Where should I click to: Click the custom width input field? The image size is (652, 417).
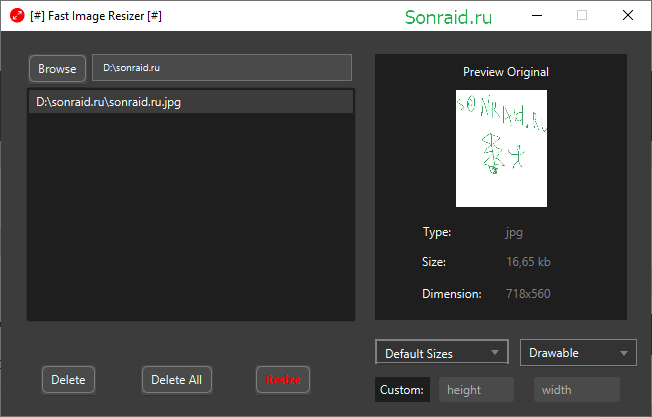[577, 390]
